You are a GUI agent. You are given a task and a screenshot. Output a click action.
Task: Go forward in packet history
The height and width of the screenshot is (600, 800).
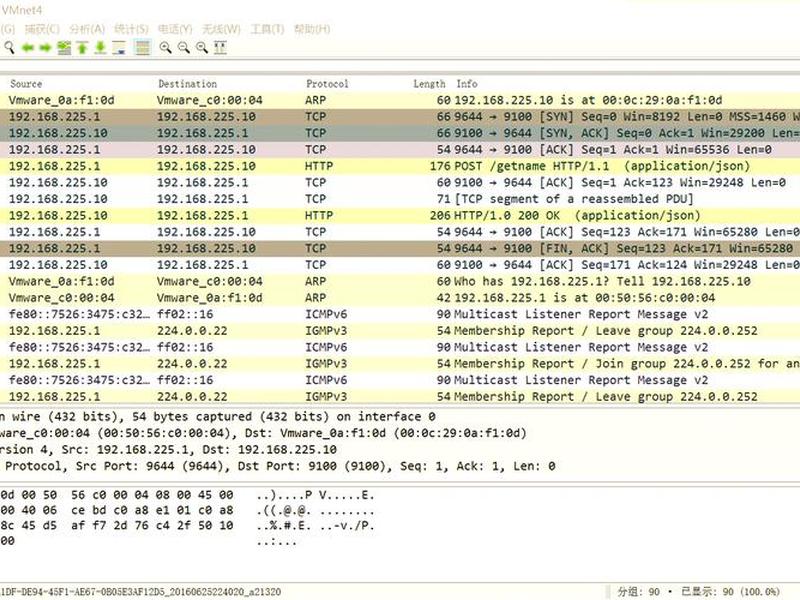click(x=45, y=48)
